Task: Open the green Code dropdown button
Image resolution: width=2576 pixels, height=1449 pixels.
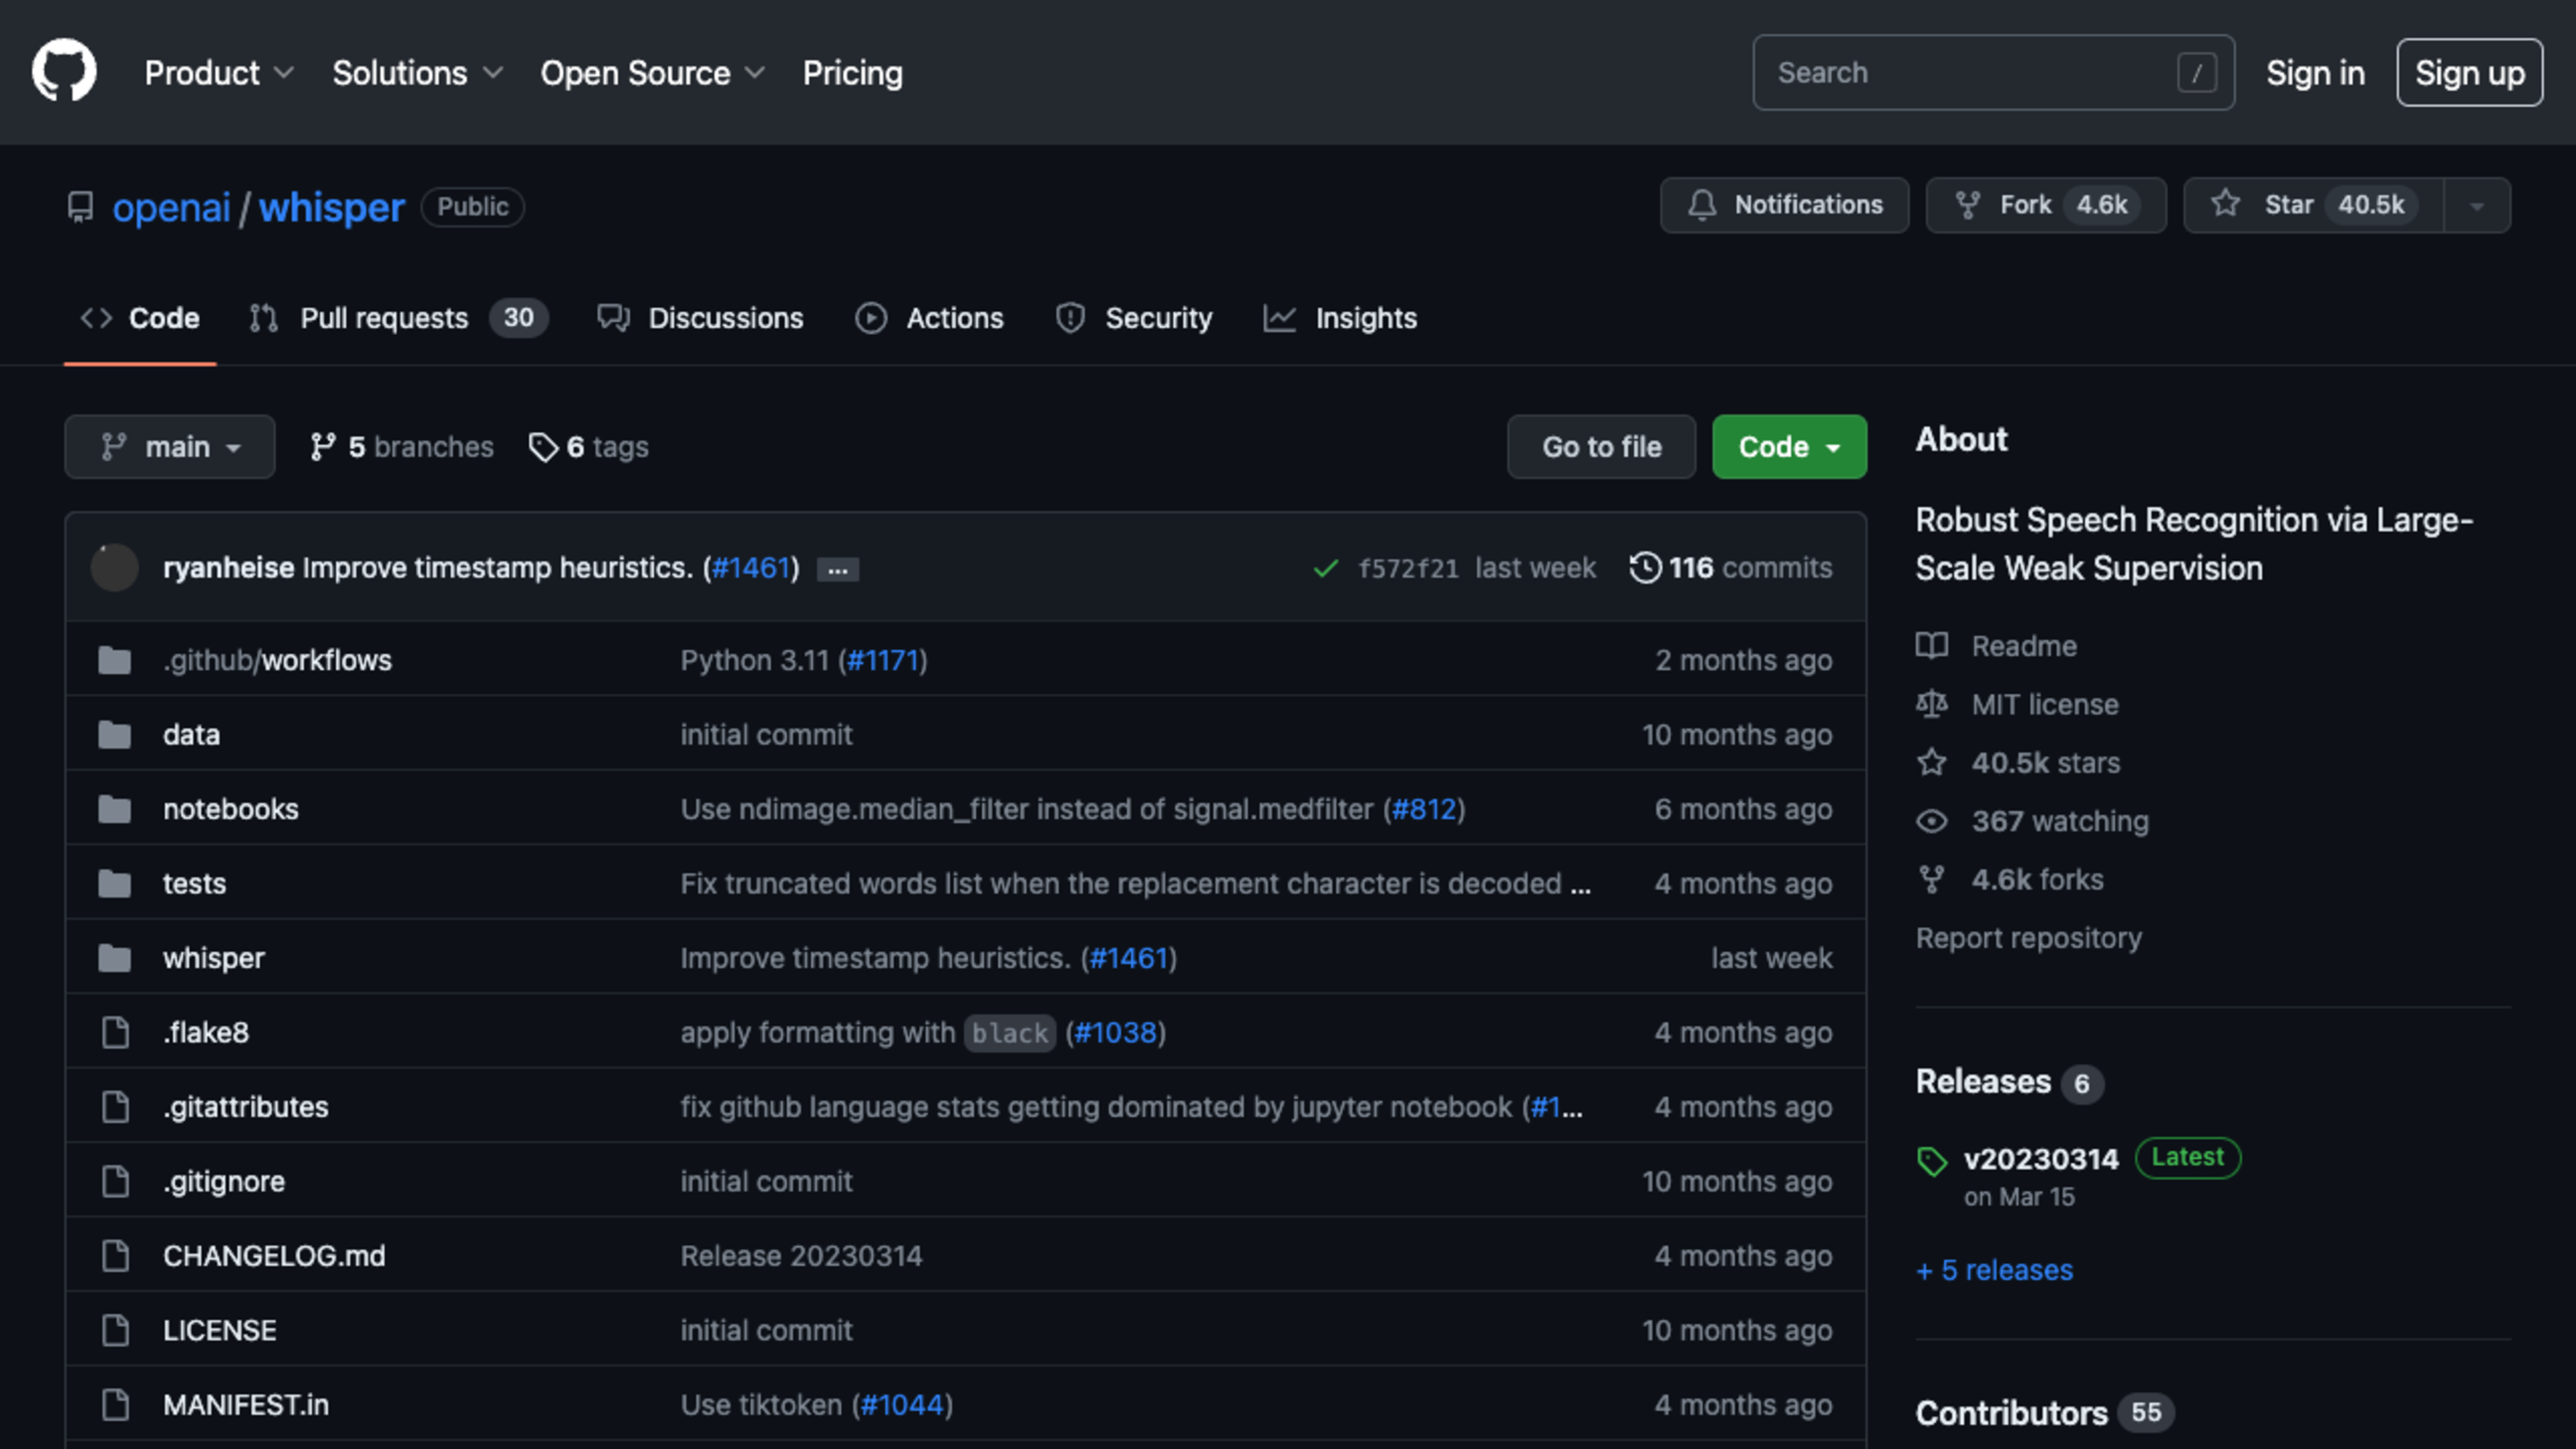Action: pos(1789,447)
